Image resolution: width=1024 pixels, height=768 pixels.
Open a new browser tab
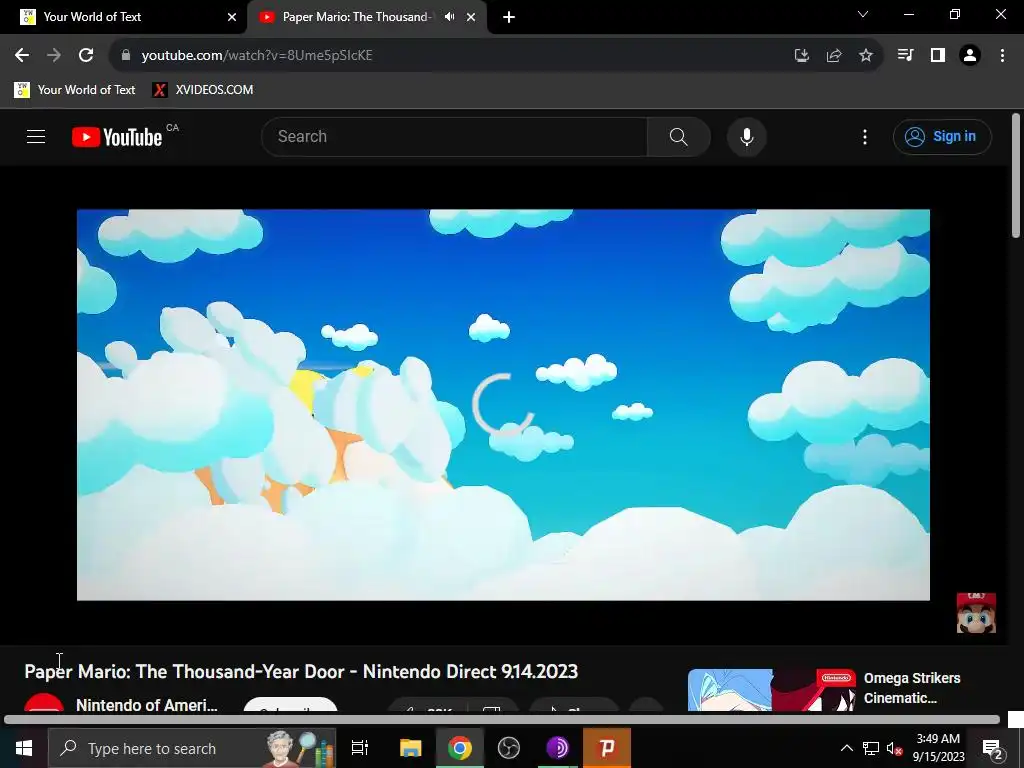click(509, 17)
